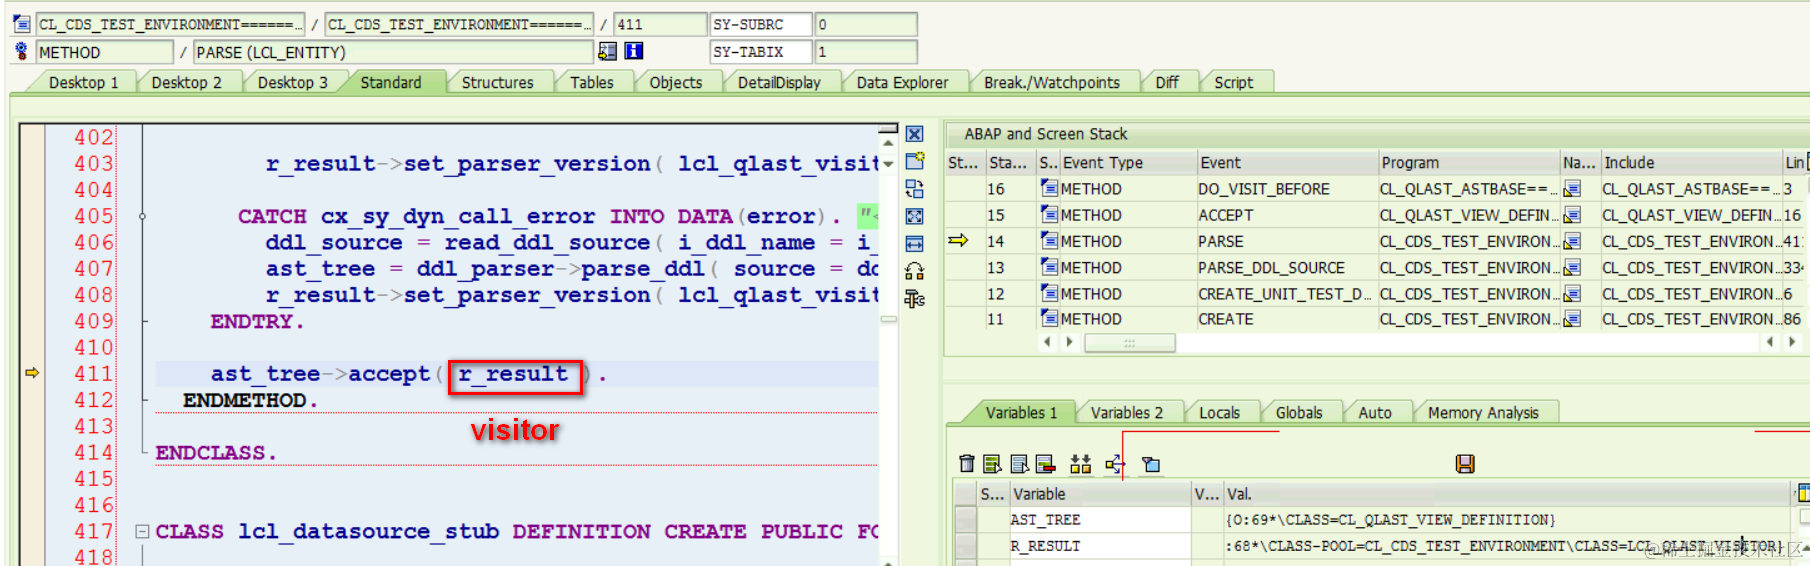1810x566 pixels.
Task: Switch to the Variables 2 tab
Action: coord(1127,413)
